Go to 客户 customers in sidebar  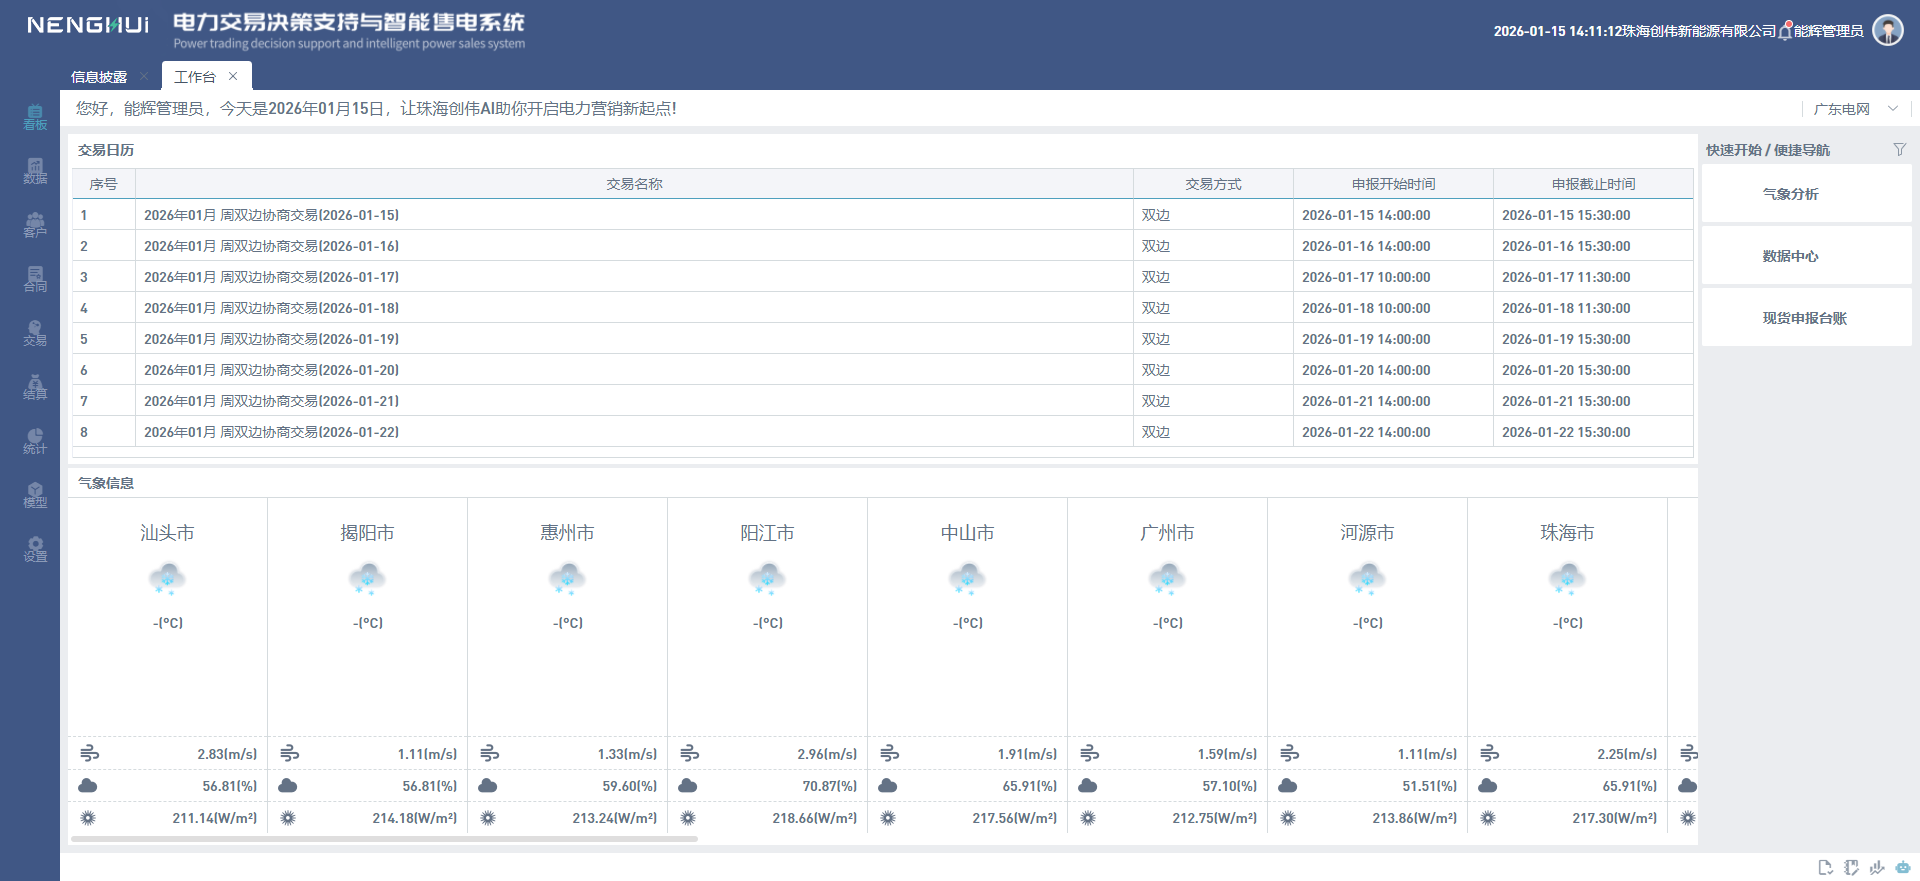35,225
